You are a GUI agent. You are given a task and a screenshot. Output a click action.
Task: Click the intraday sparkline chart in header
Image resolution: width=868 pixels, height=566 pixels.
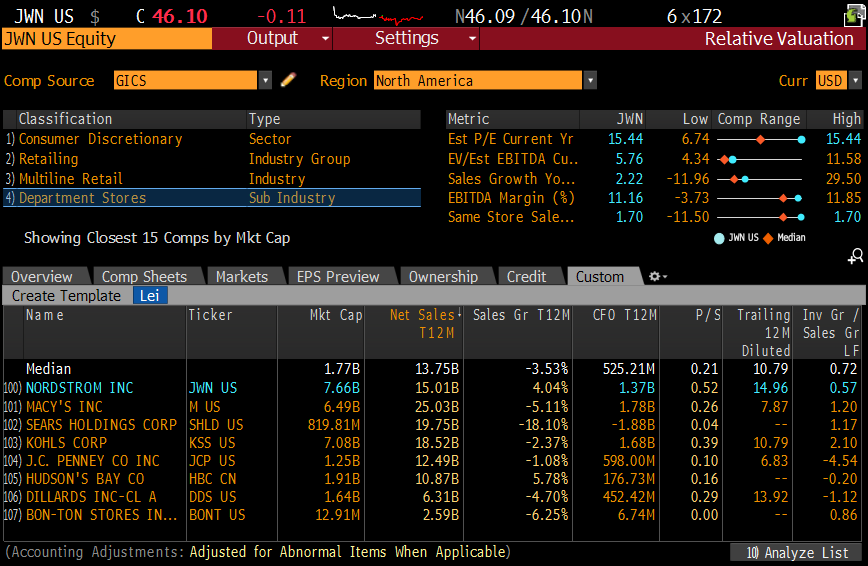[x=378, y=16]
